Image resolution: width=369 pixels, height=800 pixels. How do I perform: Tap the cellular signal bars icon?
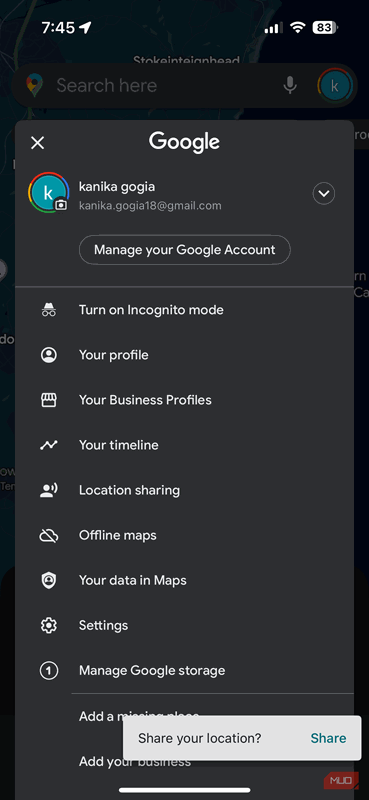click(x=274, y=28)
